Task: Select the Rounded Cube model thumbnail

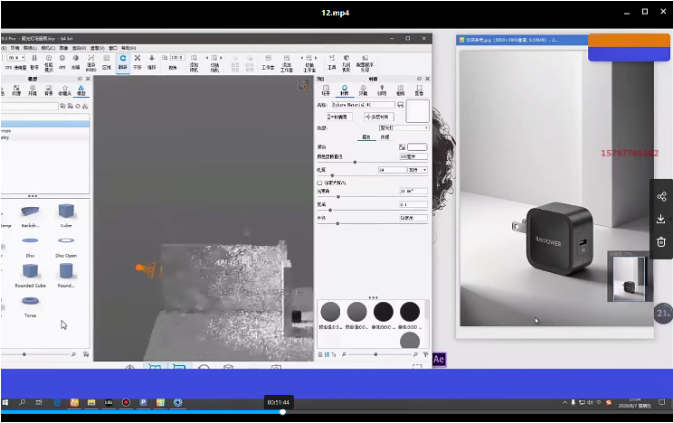Action: pyautogui.click(x=30, y=275)
